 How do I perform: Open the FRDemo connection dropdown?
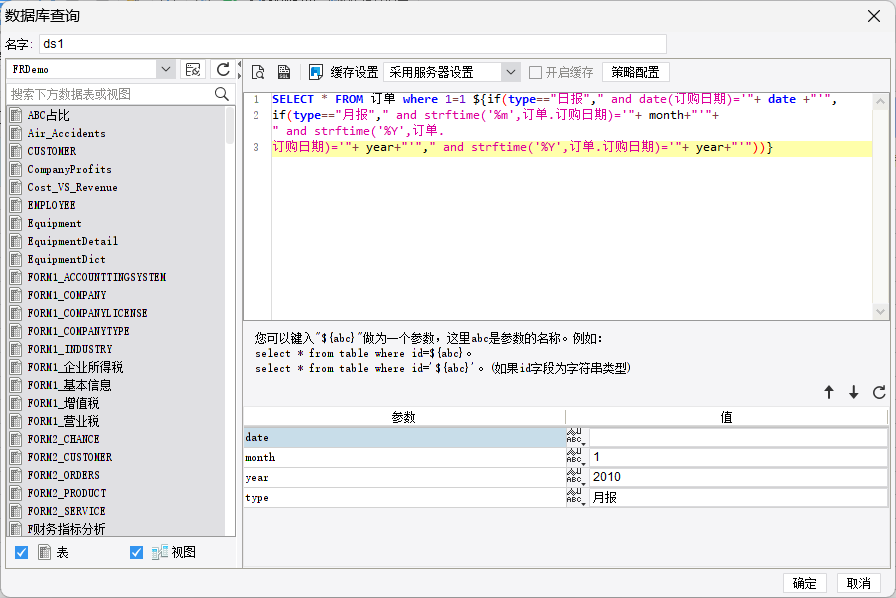(x=165, y=70)
